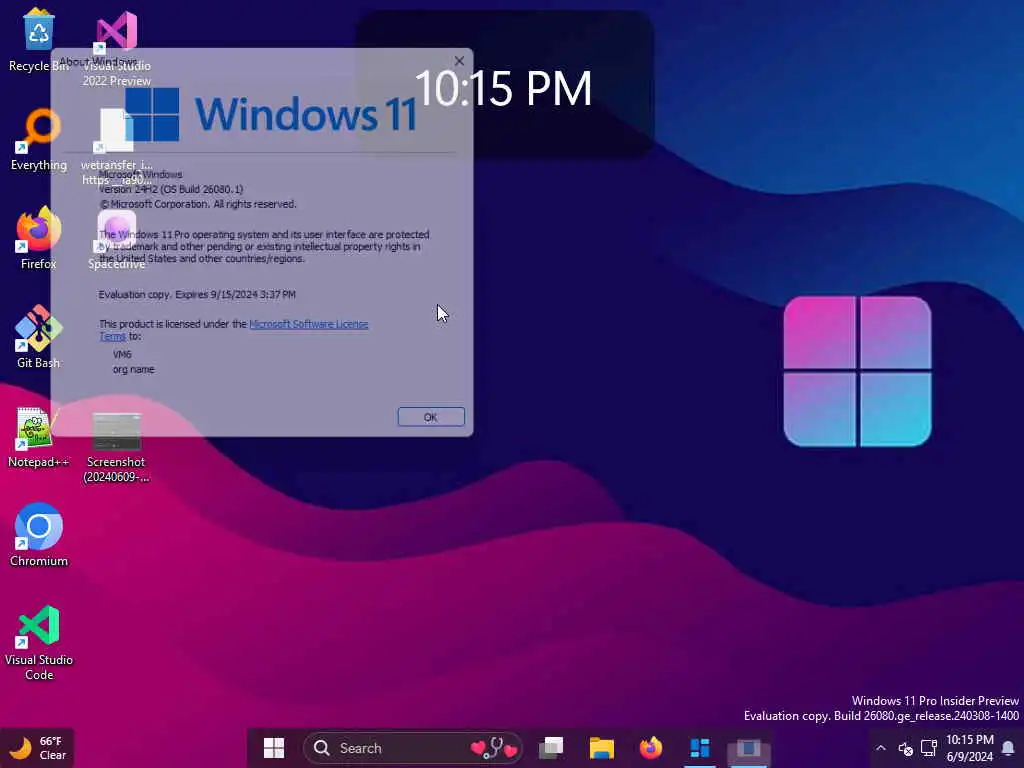This screenshot has height=768, width=1024.
Task: Click the Evaluation copy expiry text
Action: click(x=197, y=295)
